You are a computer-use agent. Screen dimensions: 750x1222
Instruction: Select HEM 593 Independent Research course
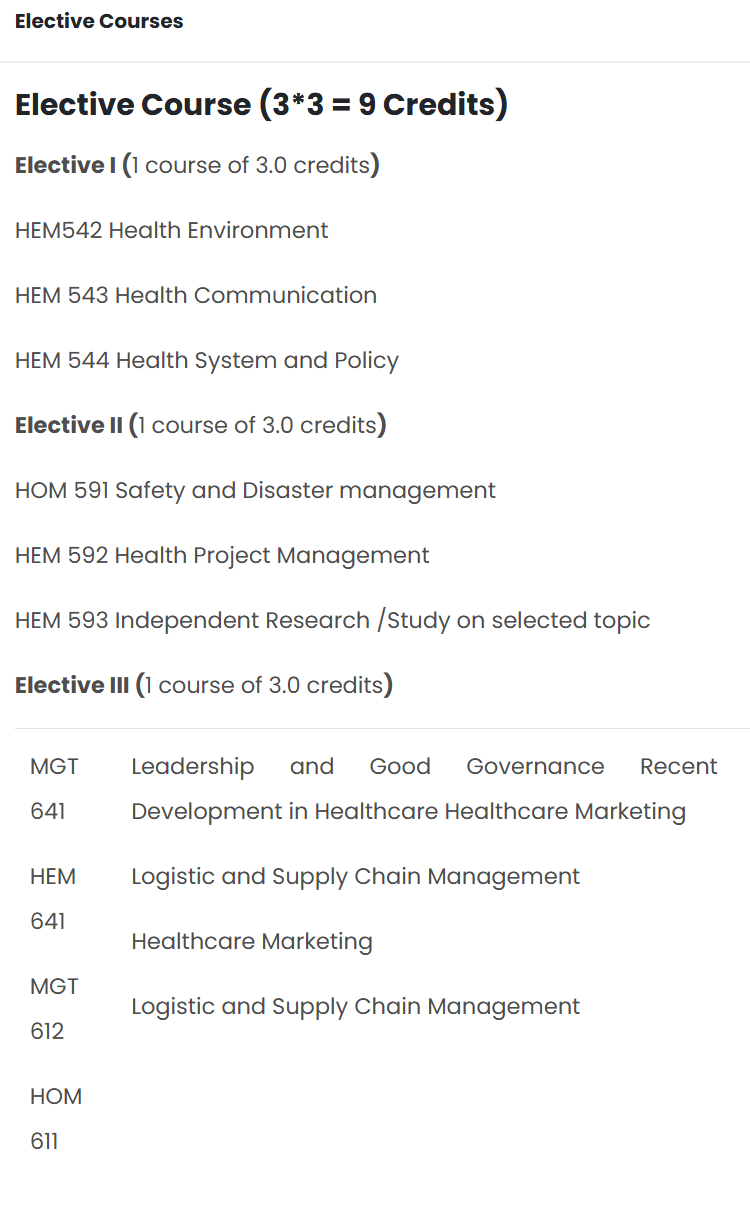[332, 621]
